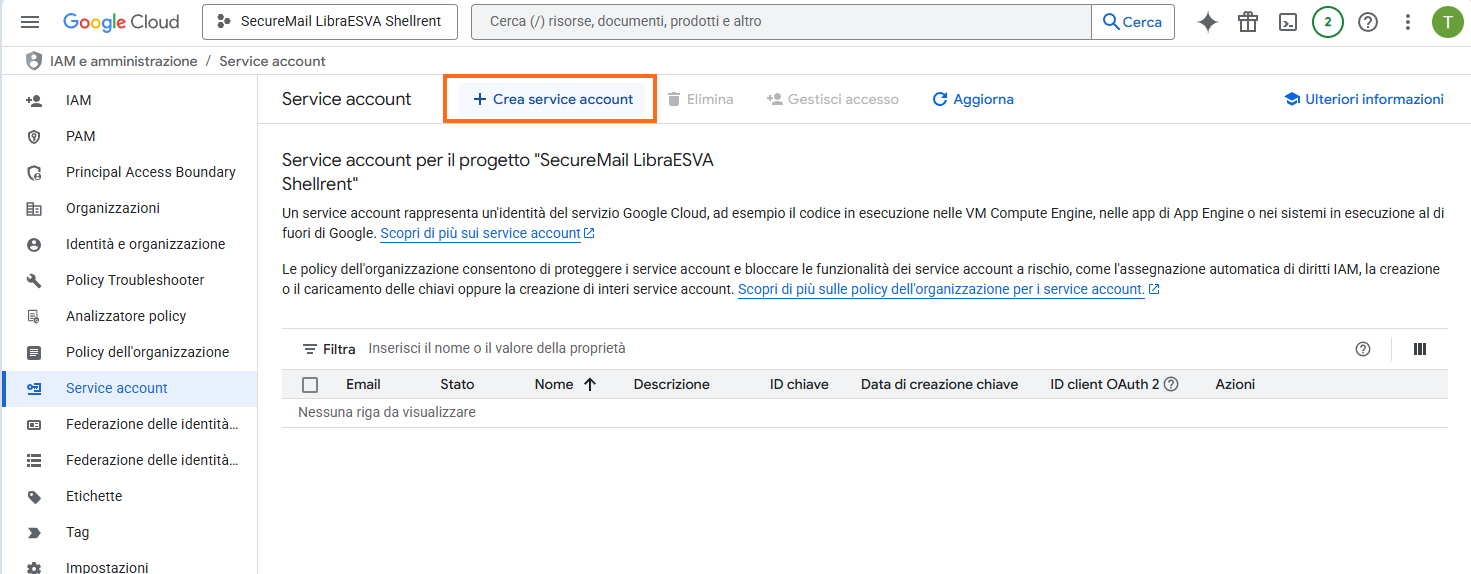Go to IAM in the sidebar
Viewport: 1471px width, 574px height.
coord(78,100)
